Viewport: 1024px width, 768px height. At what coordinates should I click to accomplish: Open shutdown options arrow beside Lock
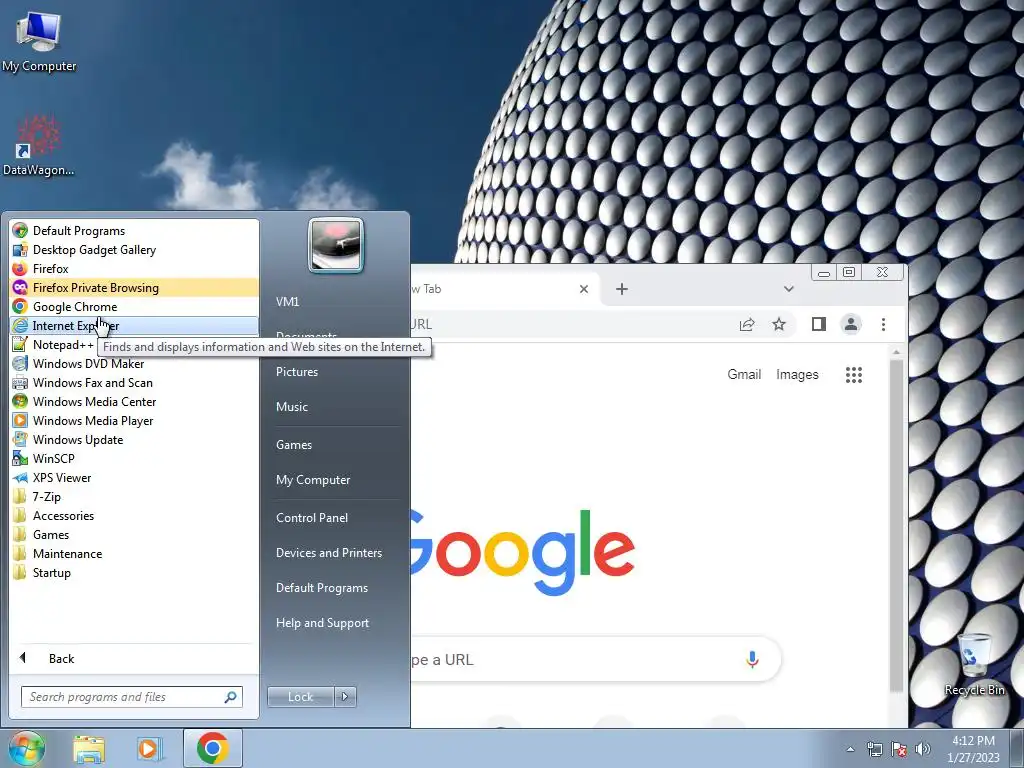point(345,697)
